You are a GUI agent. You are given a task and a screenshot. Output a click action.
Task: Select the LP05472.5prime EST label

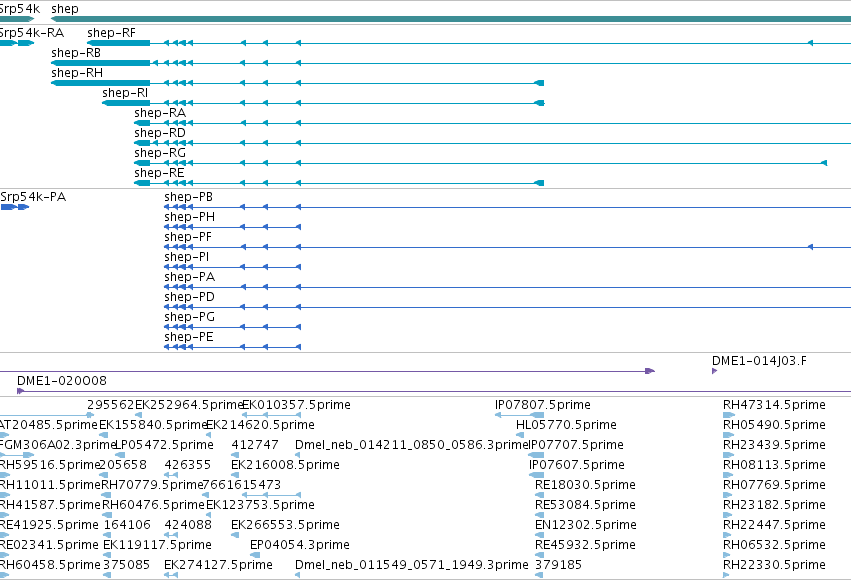tap(164, 445)
